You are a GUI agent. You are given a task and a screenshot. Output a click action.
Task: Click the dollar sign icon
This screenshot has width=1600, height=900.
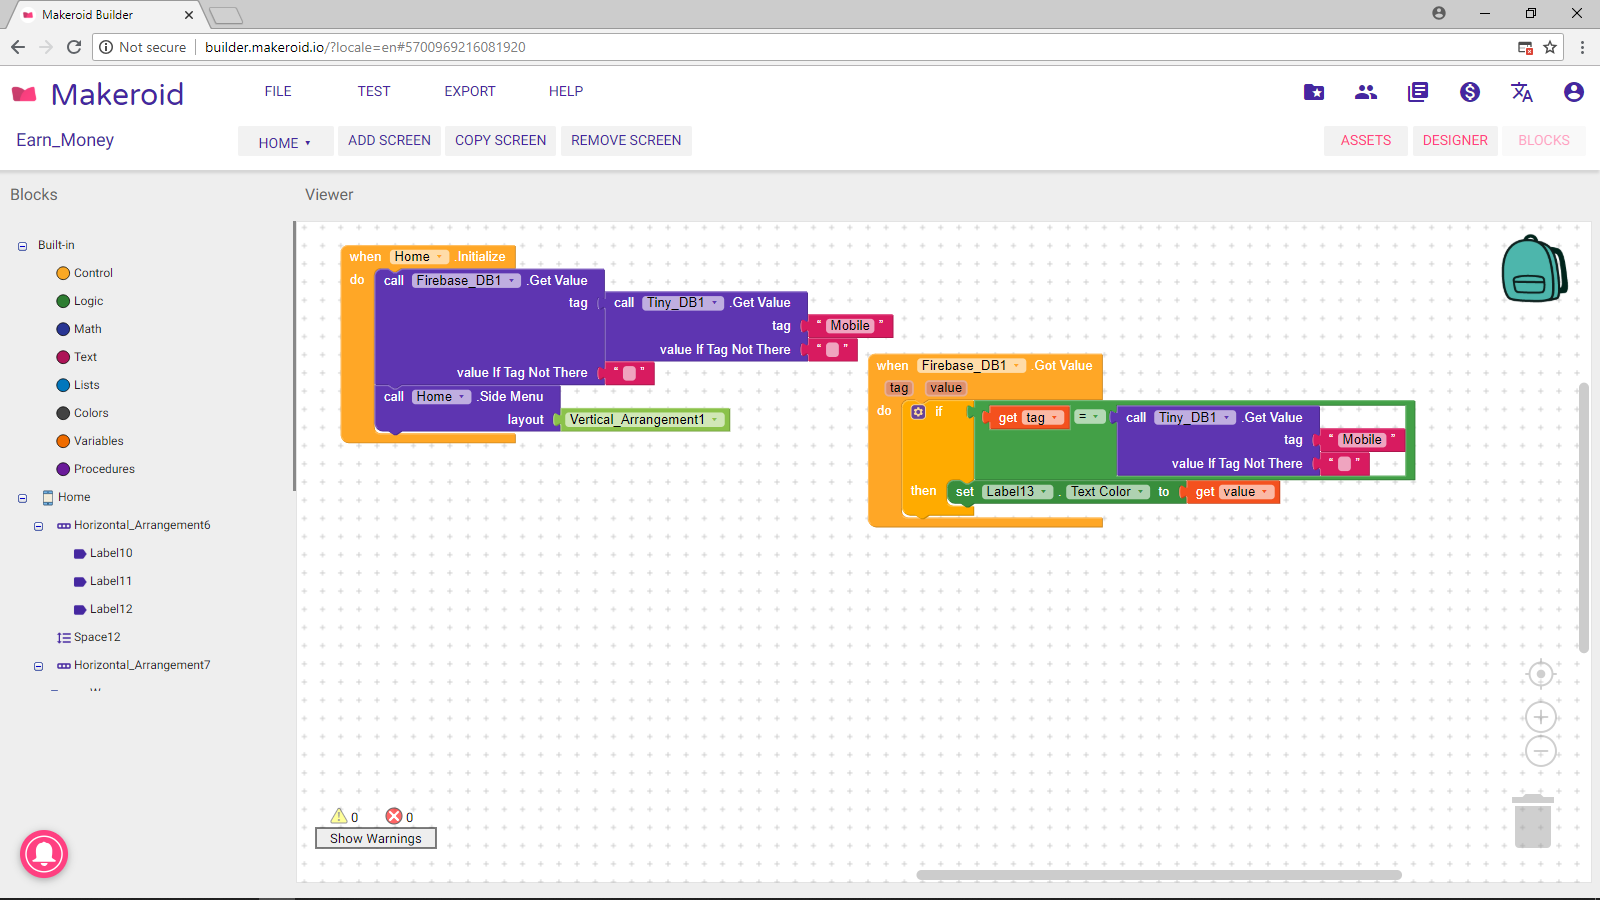coord(1469,92)
